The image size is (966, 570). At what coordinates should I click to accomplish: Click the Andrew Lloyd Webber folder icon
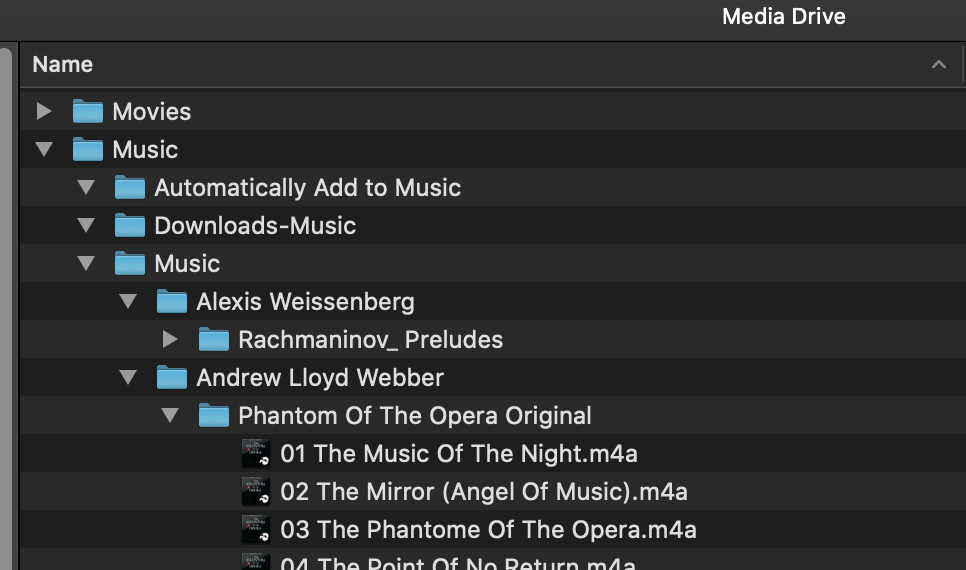coord(171,377)
